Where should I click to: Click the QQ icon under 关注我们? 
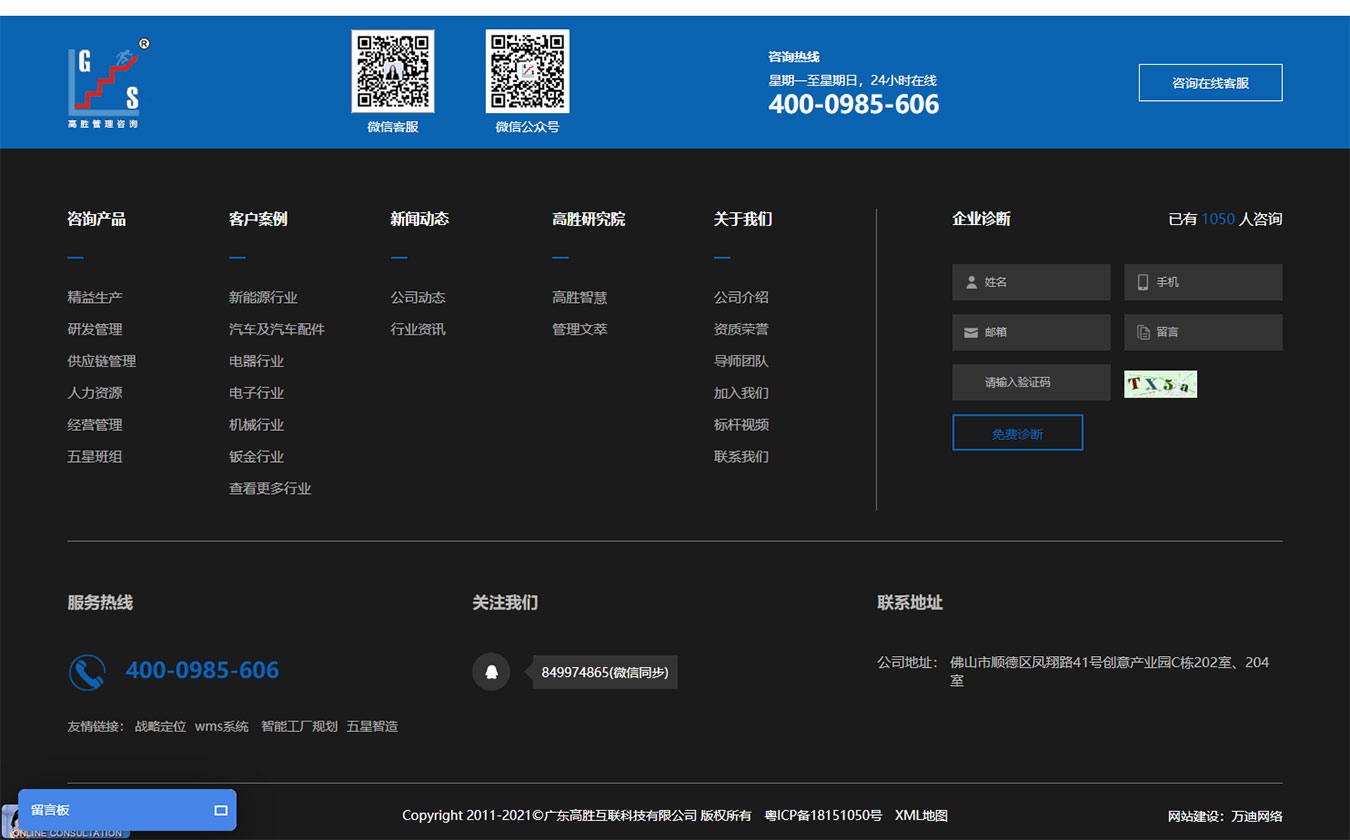(491, 672)
